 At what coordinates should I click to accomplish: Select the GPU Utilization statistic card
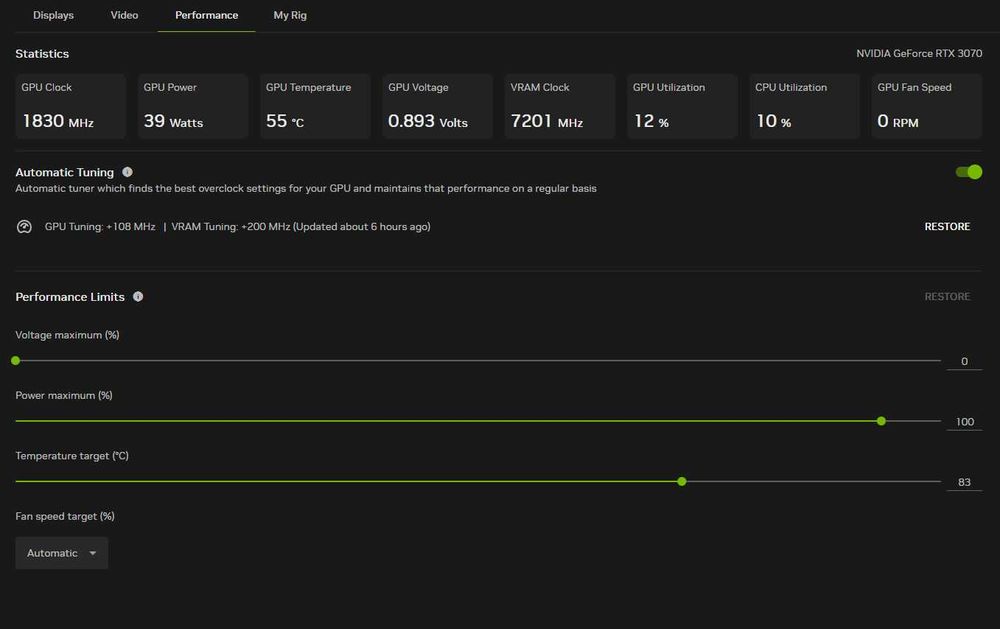682,106
